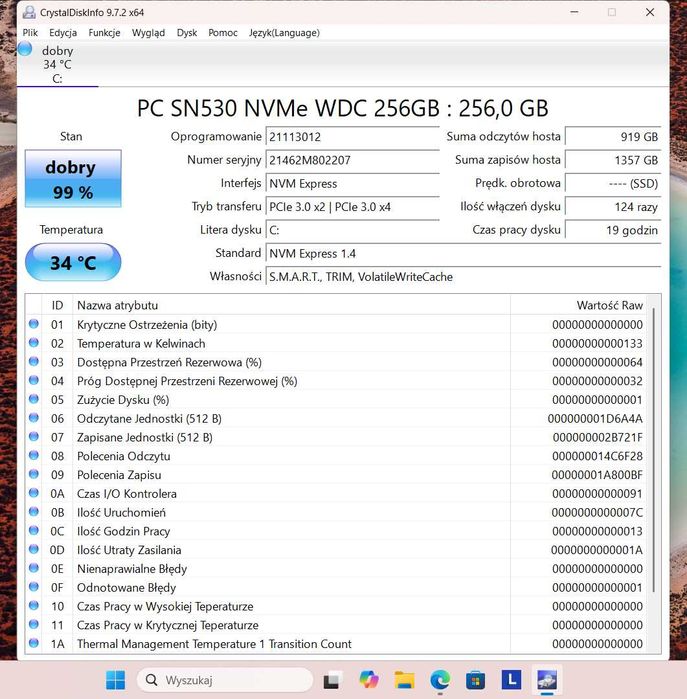Select the Ilość Godzin Pracy row

tap(336, 531)
